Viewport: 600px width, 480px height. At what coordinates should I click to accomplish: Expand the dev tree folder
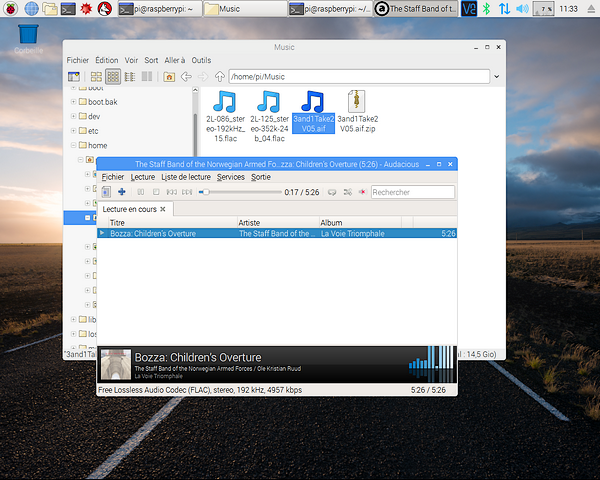[73, 116]
